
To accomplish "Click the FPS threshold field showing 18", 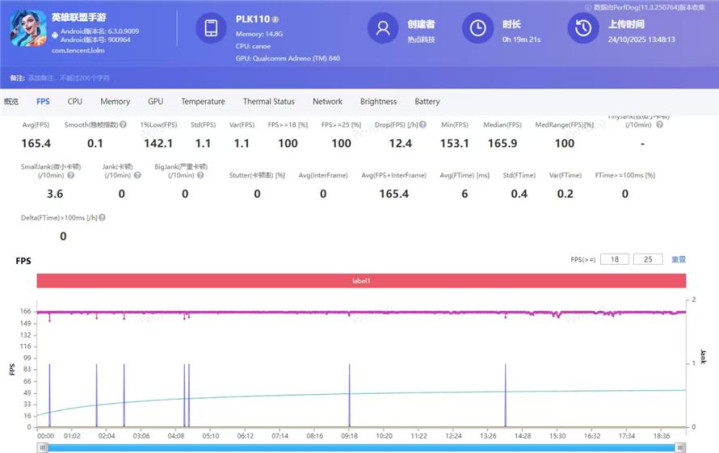I will [x=615, y=259].
